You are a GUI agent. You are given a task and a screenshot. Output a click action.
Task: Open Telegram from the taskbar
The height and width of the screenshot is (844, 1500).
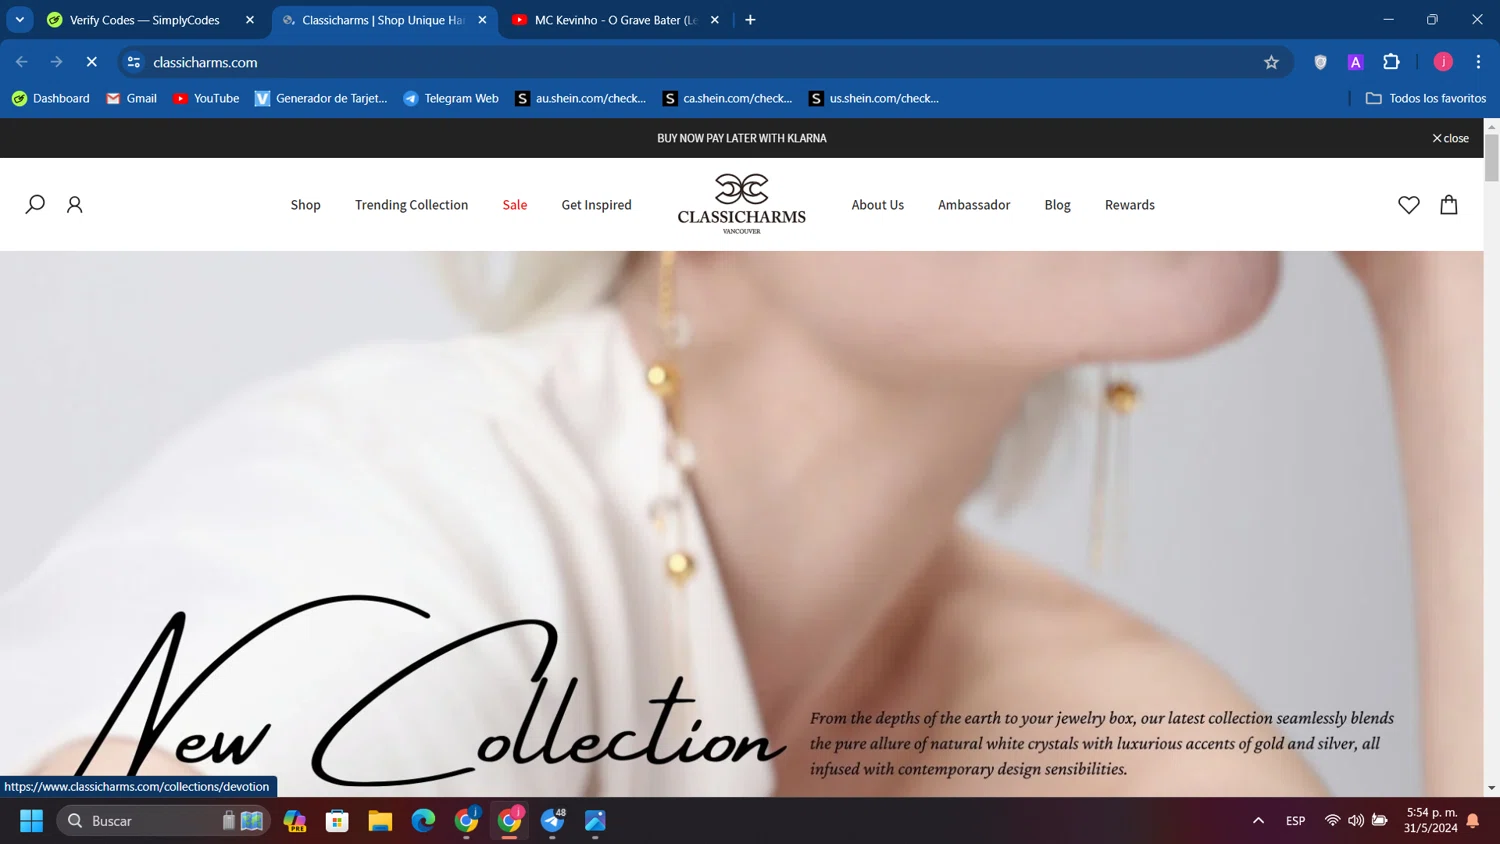pos(552,821)
